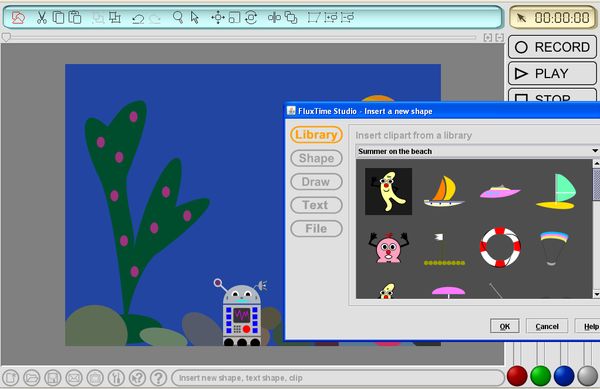This screenshot has height=389, width=600.
Task: Select the distort quadrilateral tool
Action: click(x=314, y=18)
